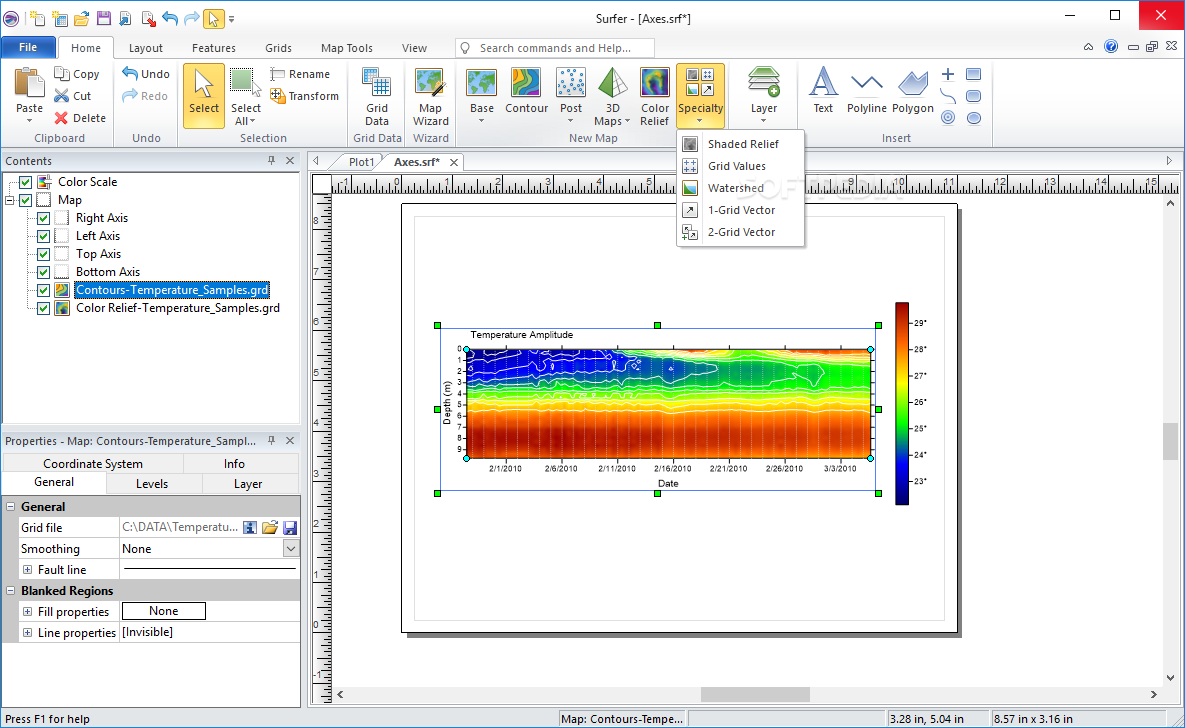The height and width of the screenshot is (728, 1185).
Task: Open the Grids ribbon tab
Action: point(278,48)
